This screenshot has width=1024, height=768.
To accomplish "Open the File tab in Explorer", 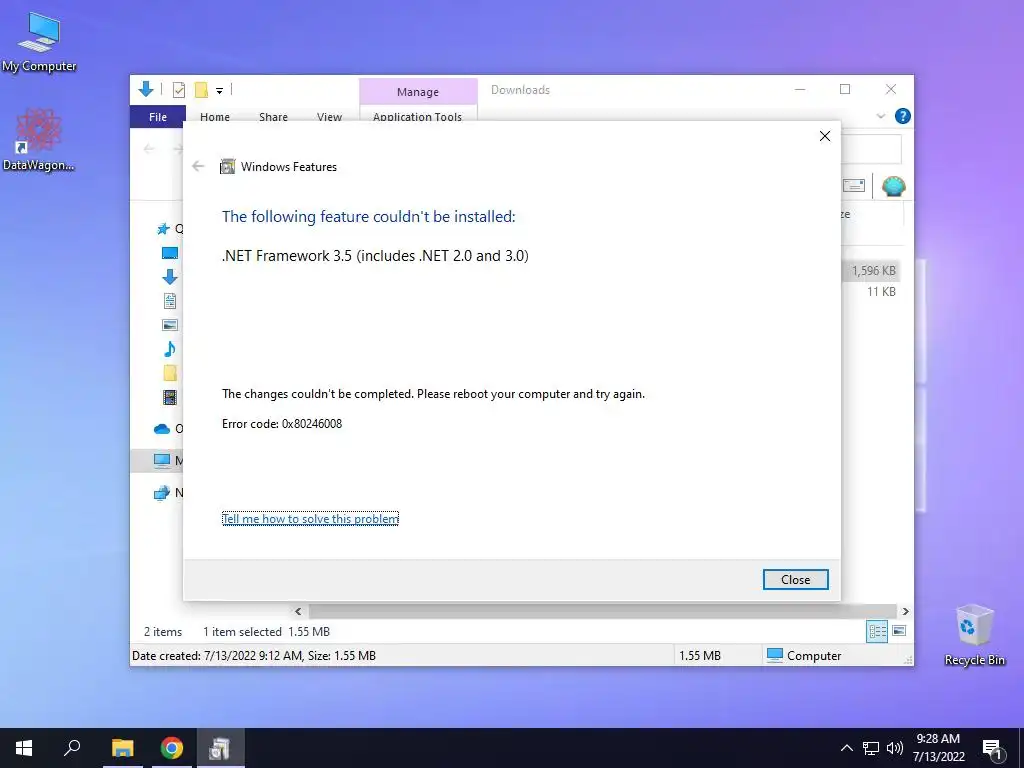I will (x=158, y=117).
